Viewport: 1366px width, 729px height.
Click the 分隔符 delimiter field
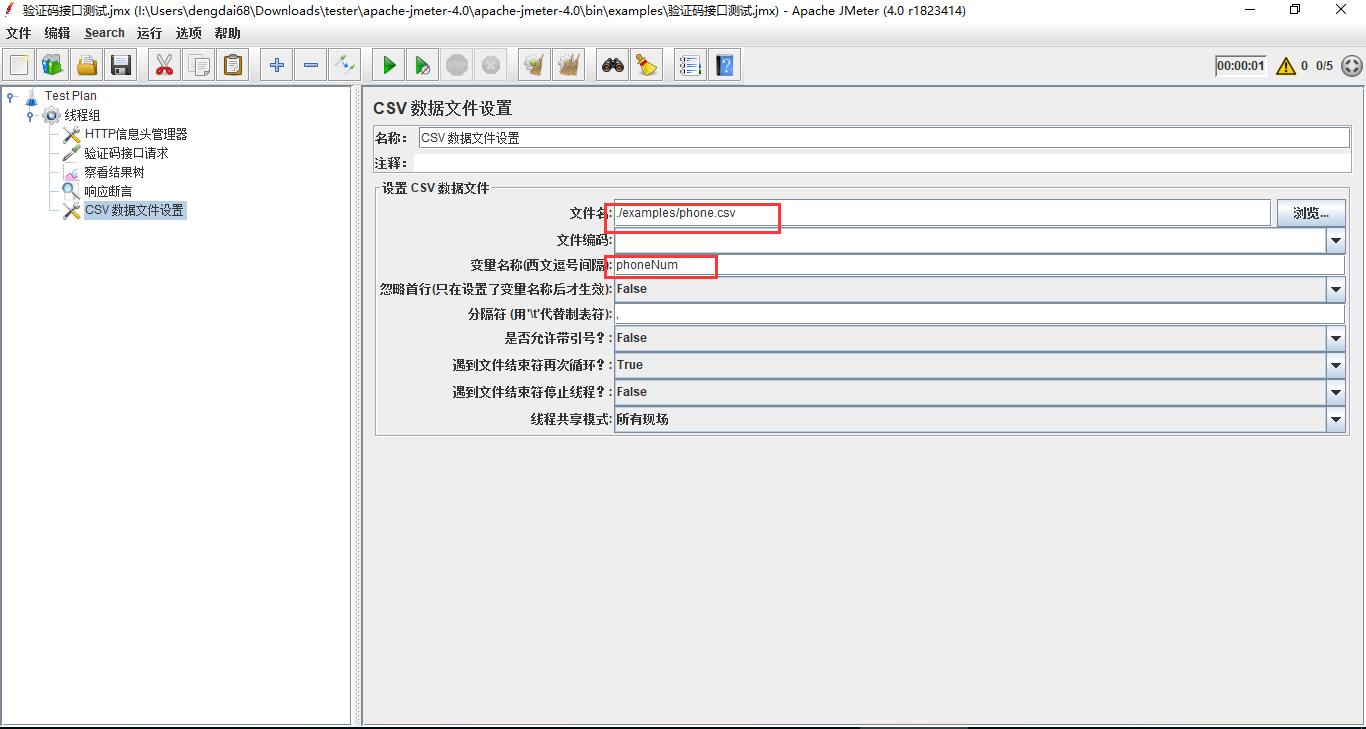(x=979, y=314)
